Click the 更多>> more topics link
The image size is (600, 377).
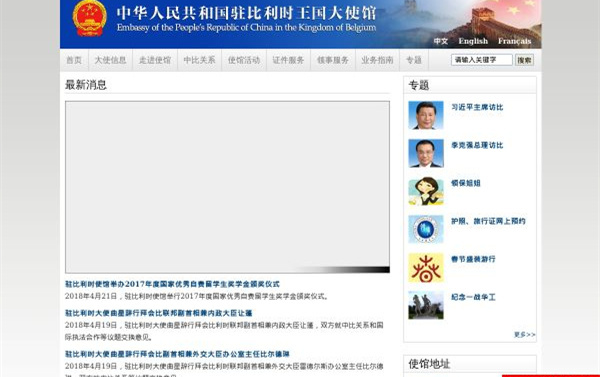(524, 335)
